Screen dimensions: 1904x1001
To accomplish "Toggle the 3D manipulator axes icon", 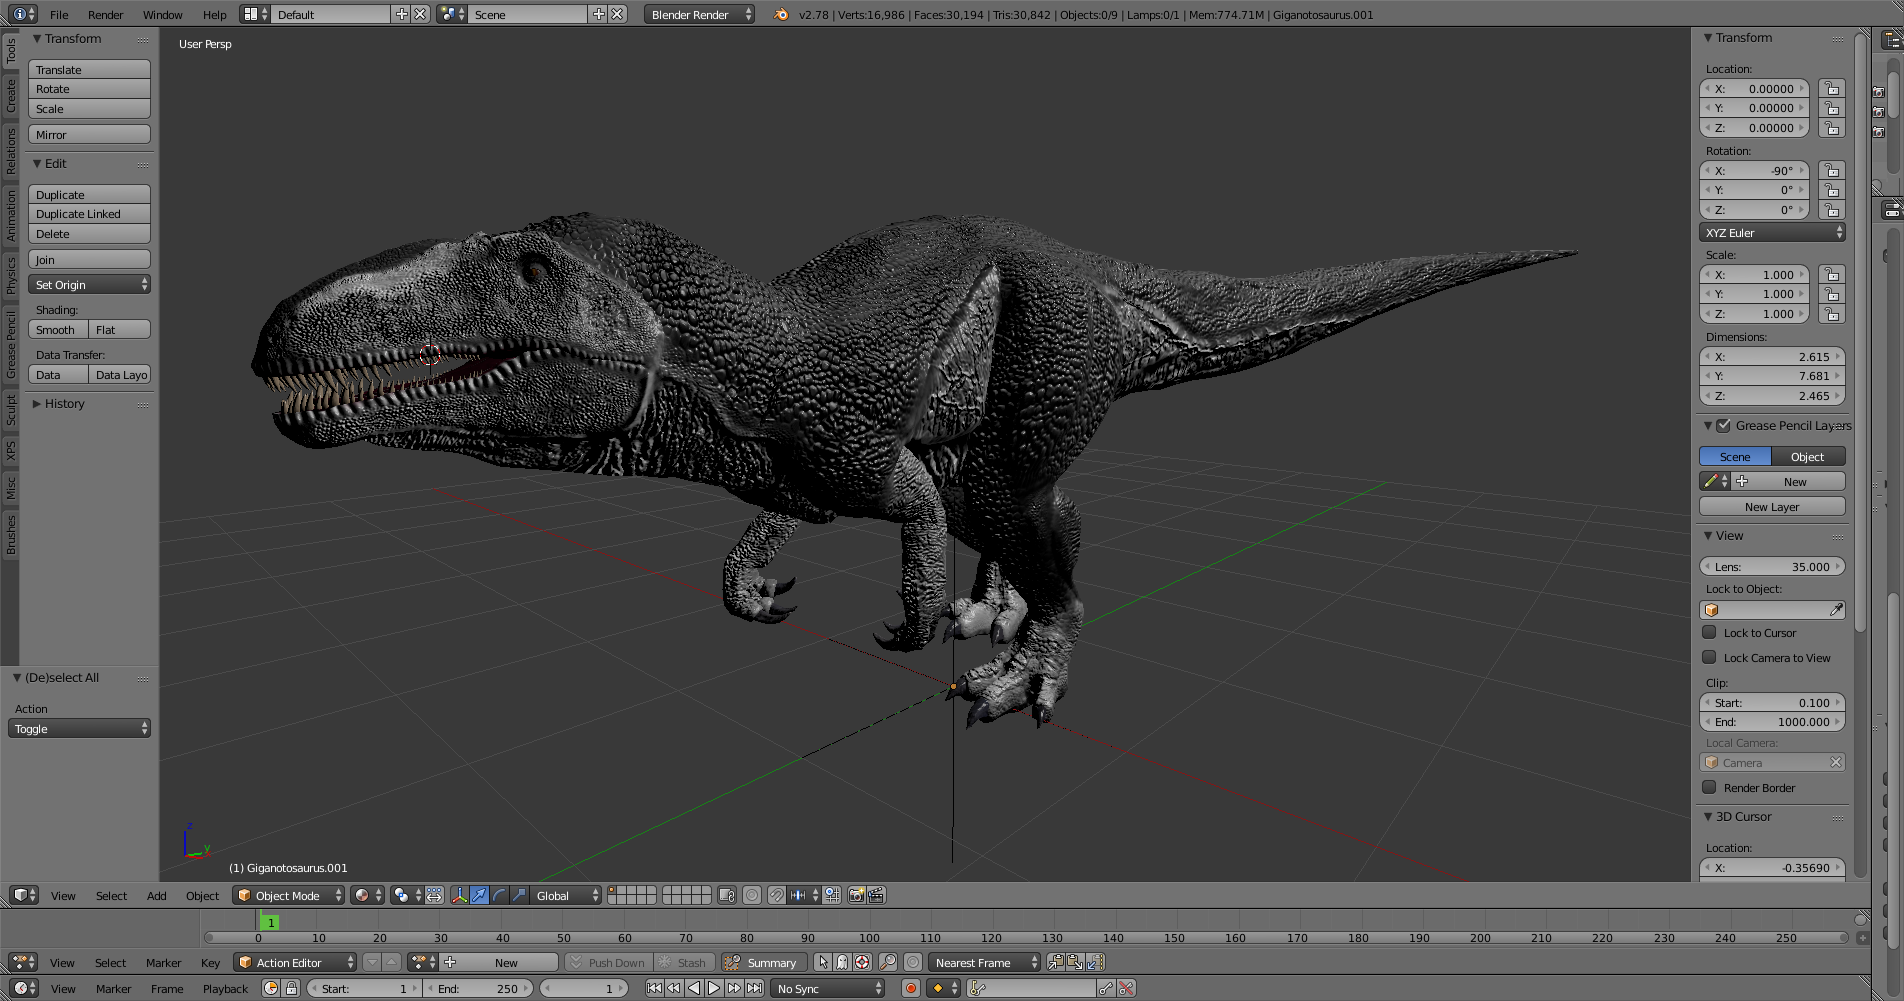I will (459, 895).
